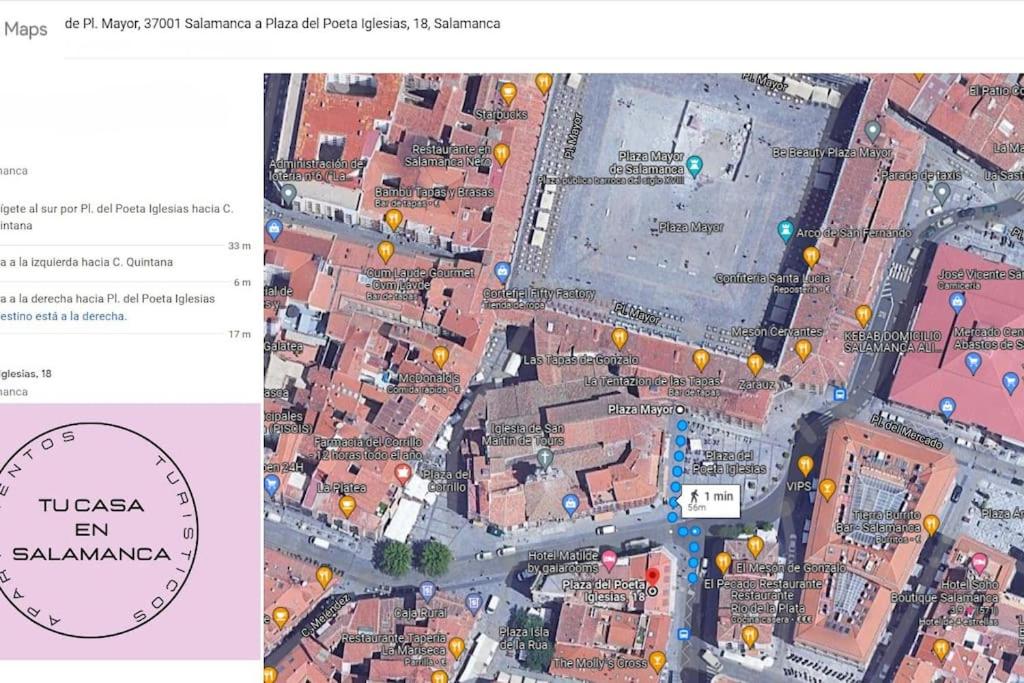The height and width of the screenshot is (683, 1024).
Task: Click the Maps logo text
Action: (25, 29)
